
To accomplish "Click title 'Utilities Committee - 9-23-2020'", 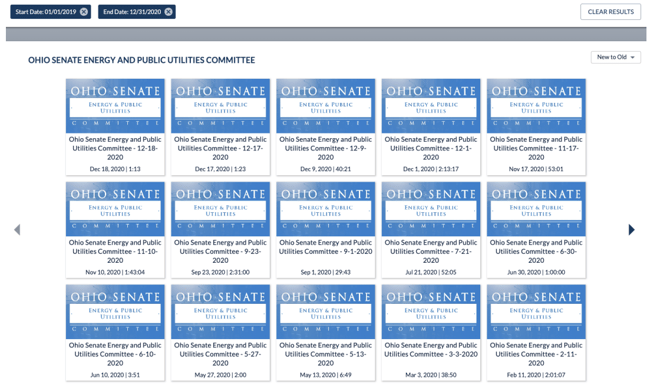I will [221, 256].
